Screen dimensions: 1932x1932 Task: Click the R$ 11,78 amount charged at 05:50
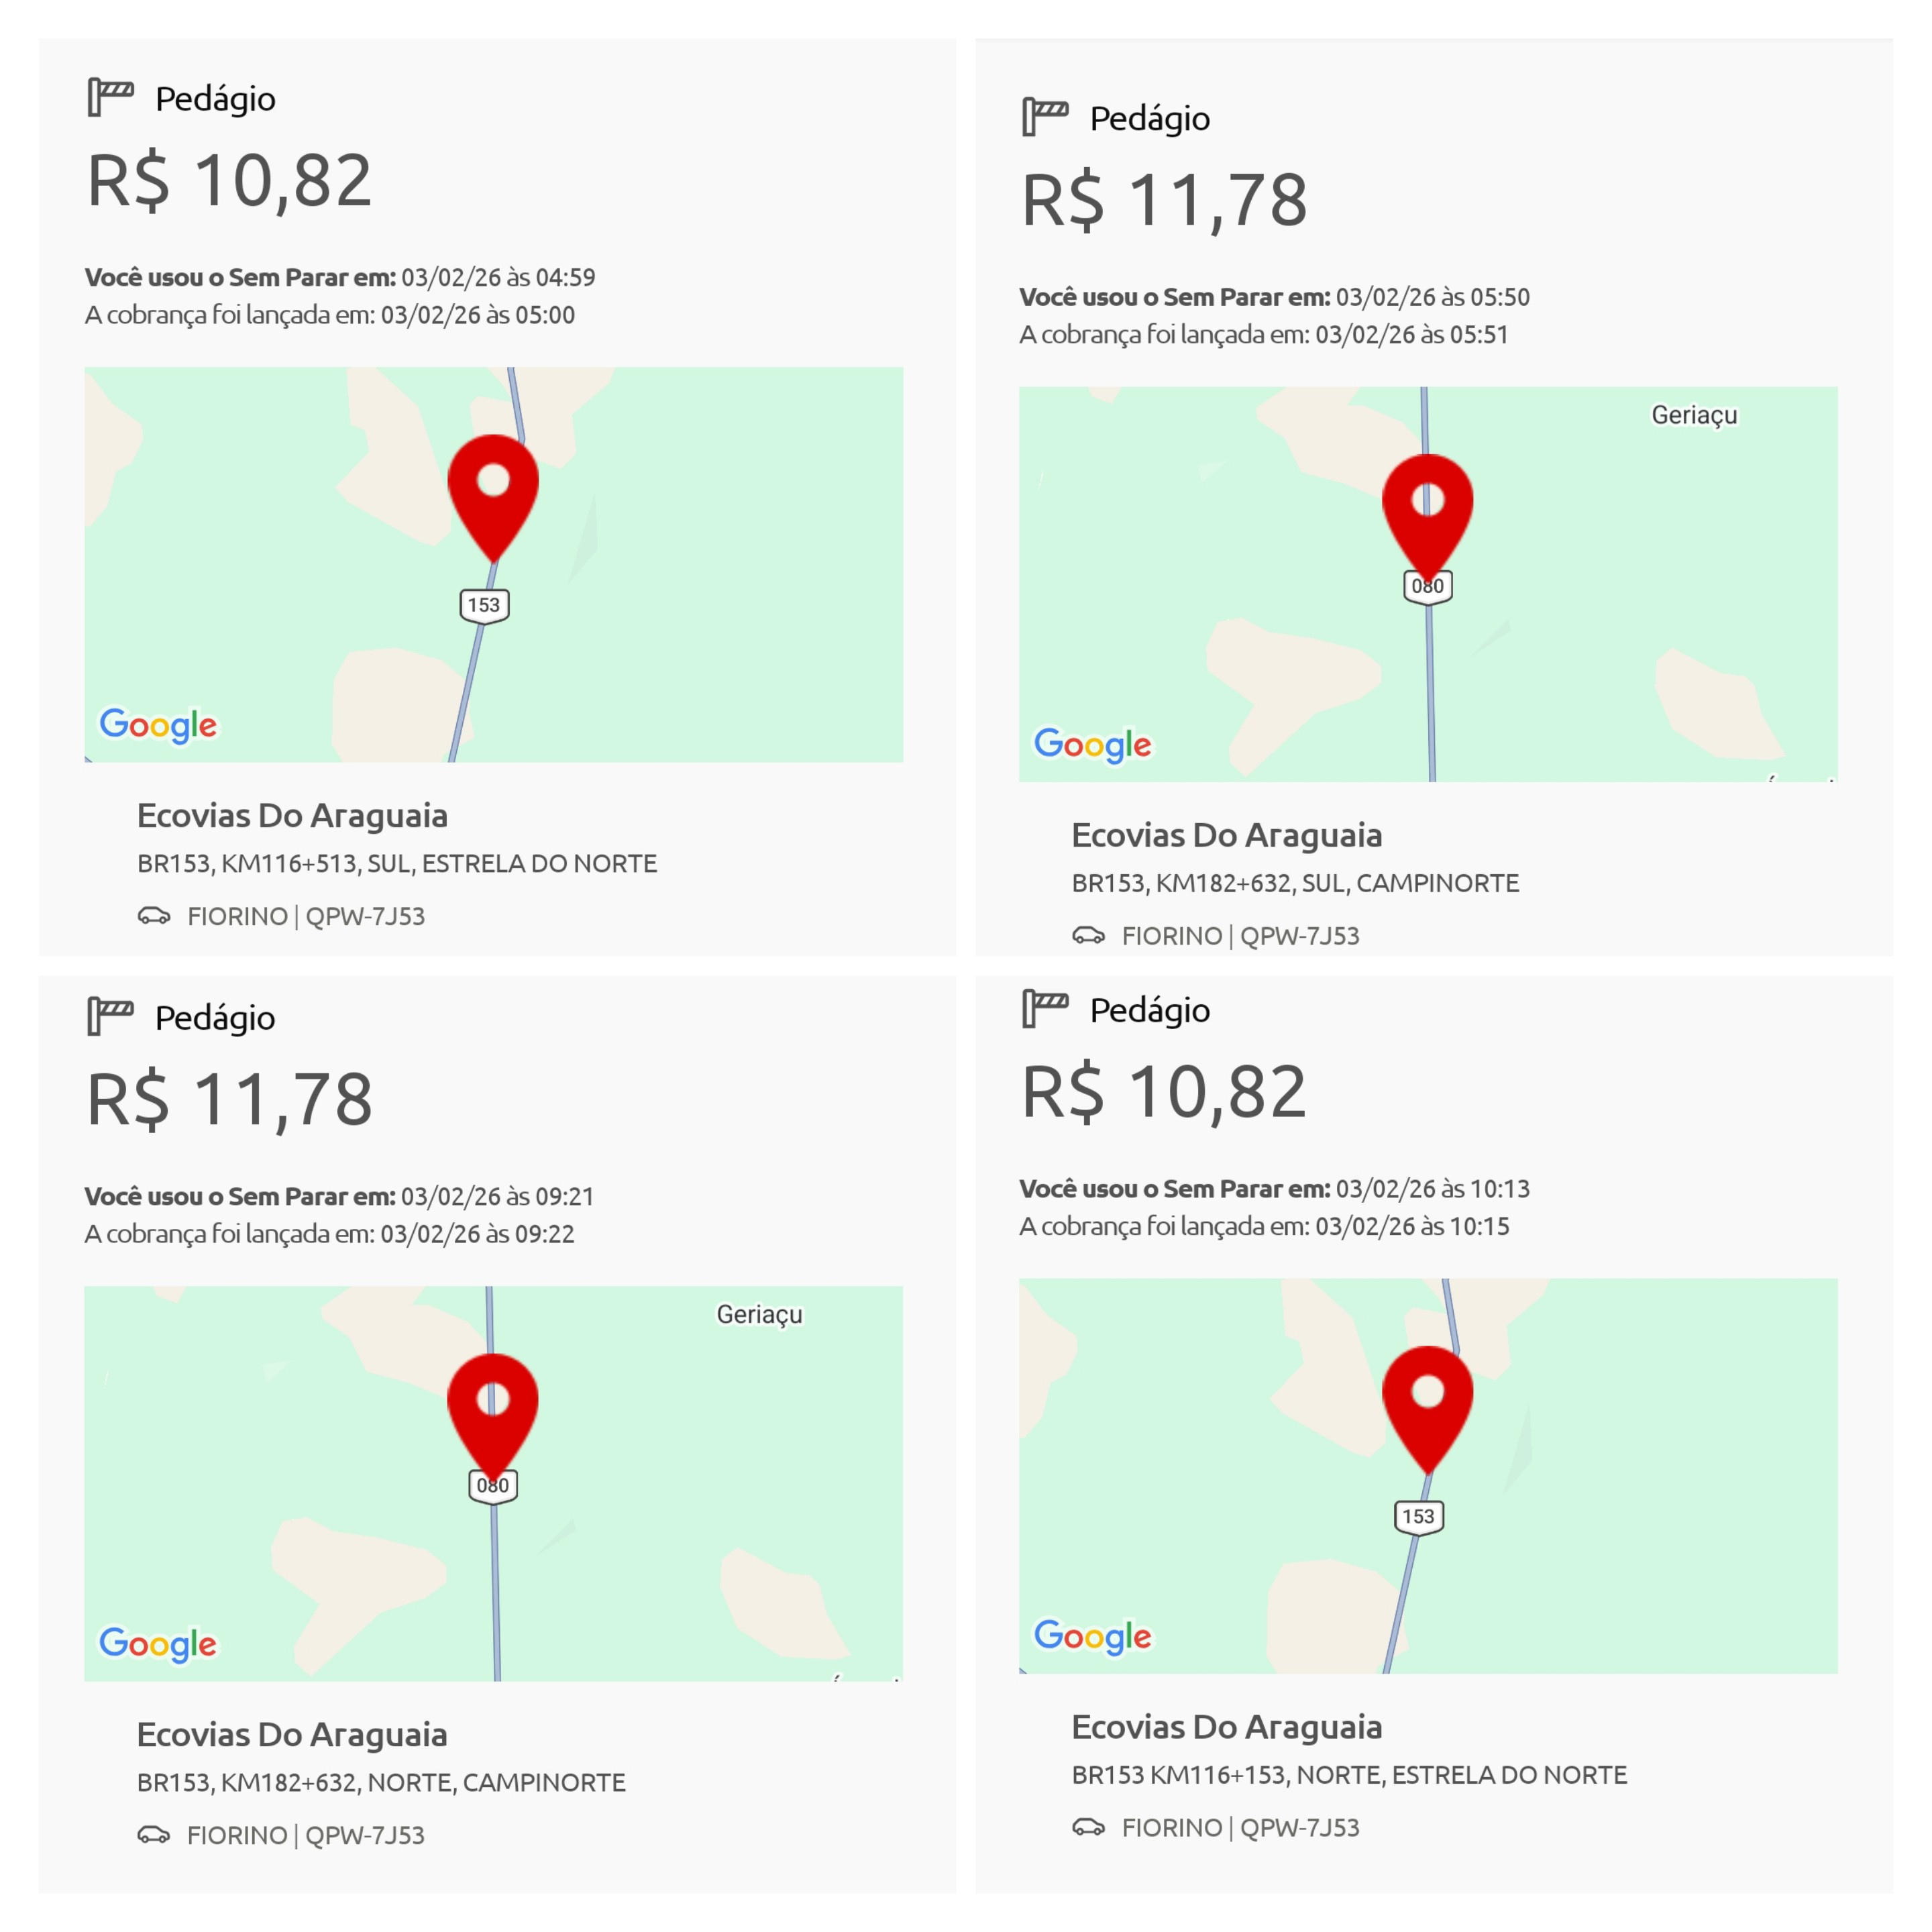[x=1164, y=201]
